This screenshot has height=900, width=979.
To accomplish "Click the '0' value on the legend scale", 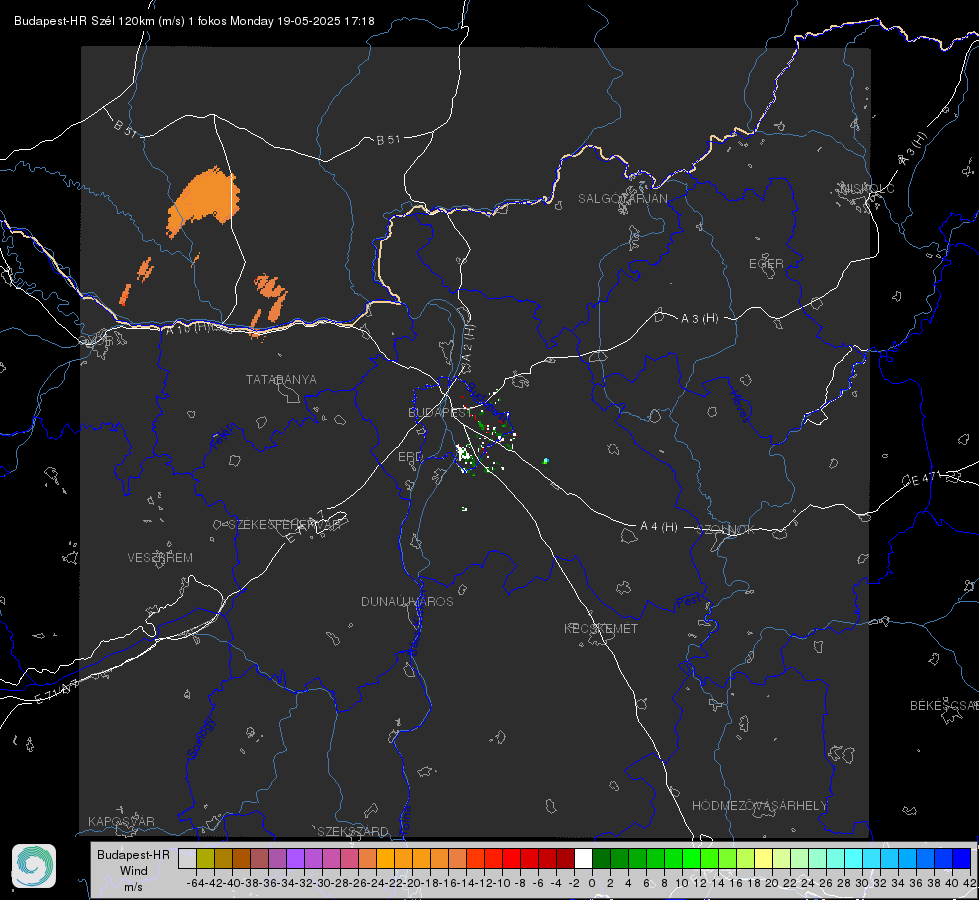I will pos(592,883).
